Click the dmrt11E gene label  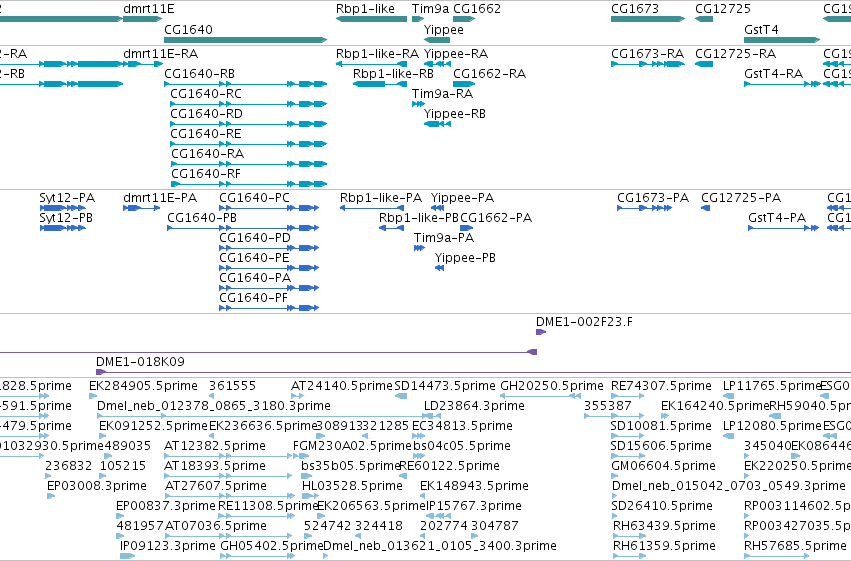[x=149, y=9]
